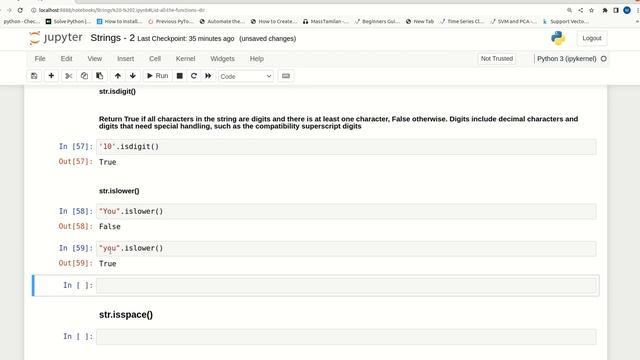Select the str.islower() heading
Viewport: 640px width, 360px height.
(x=119, y=191)
